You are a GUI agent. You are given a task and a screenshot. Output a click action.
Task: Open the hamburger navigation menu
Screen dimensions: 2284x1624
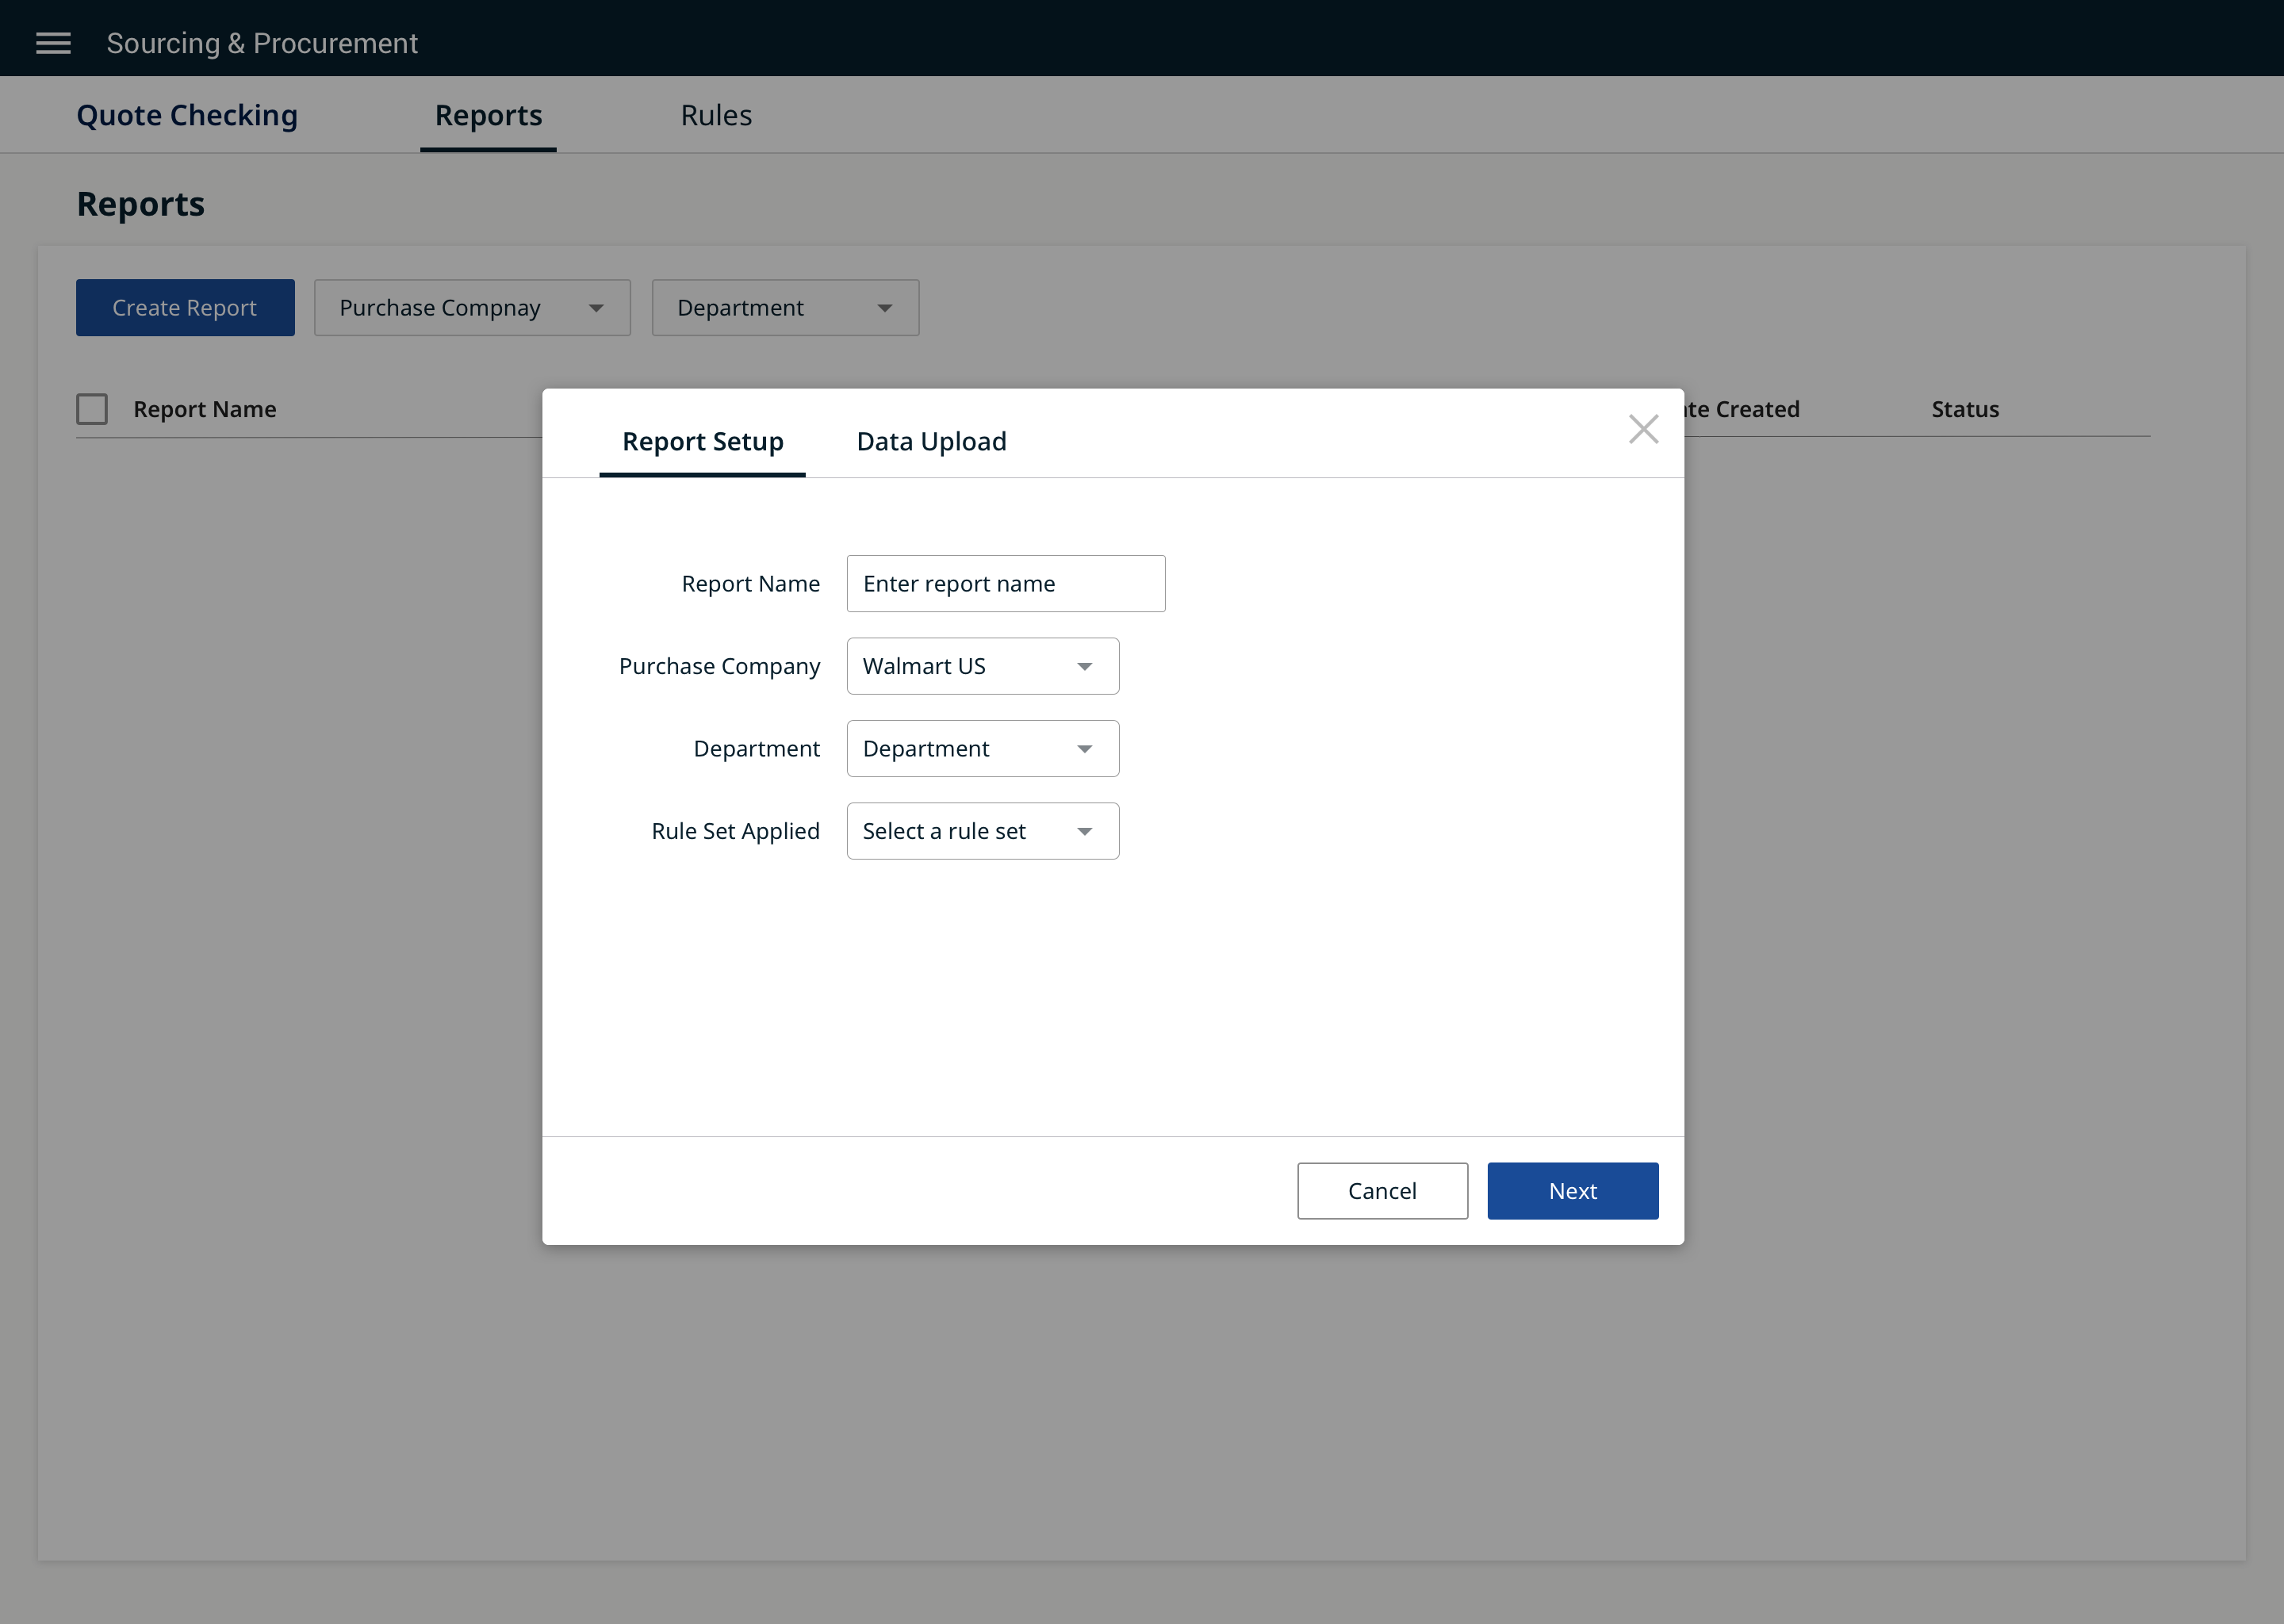(53, 42)
